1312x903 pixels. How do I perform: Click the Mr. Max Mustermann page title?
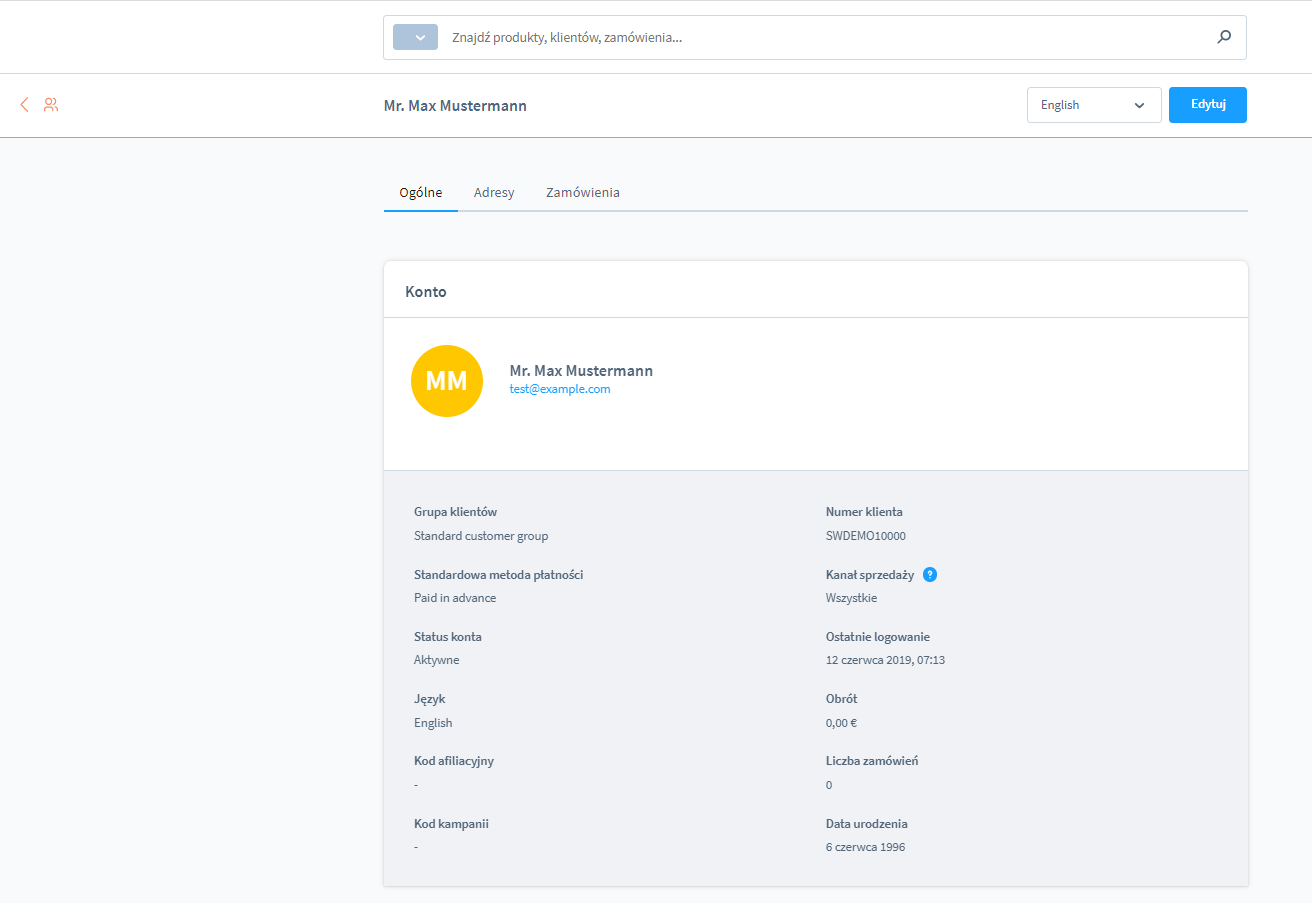(455, 104)
